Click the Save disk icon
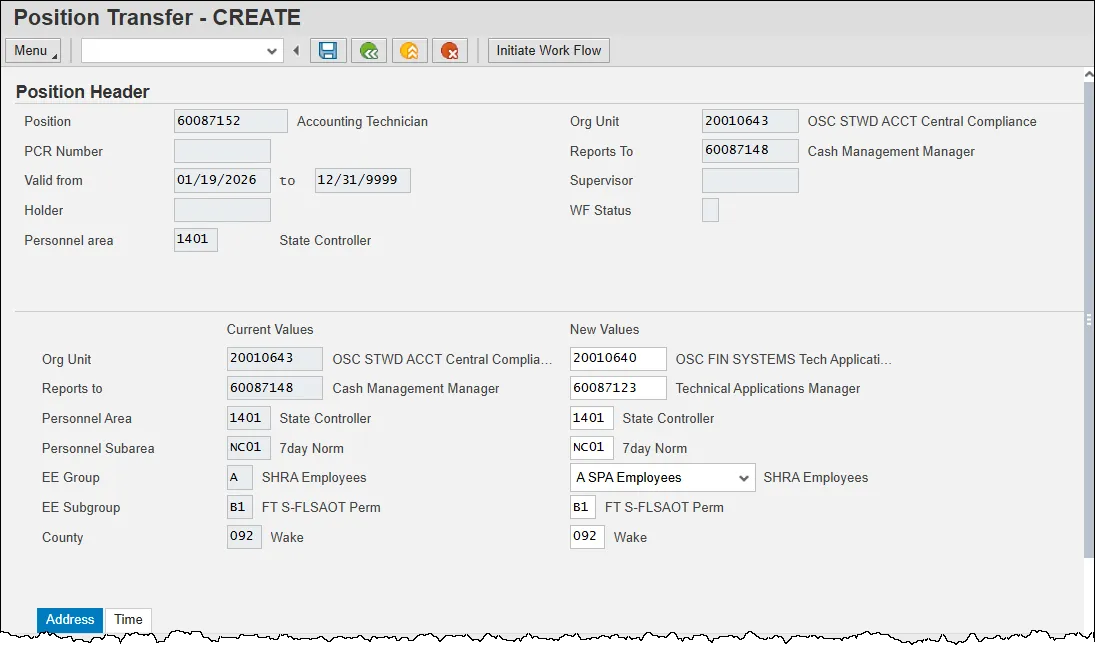 click(x=328, y=51)
